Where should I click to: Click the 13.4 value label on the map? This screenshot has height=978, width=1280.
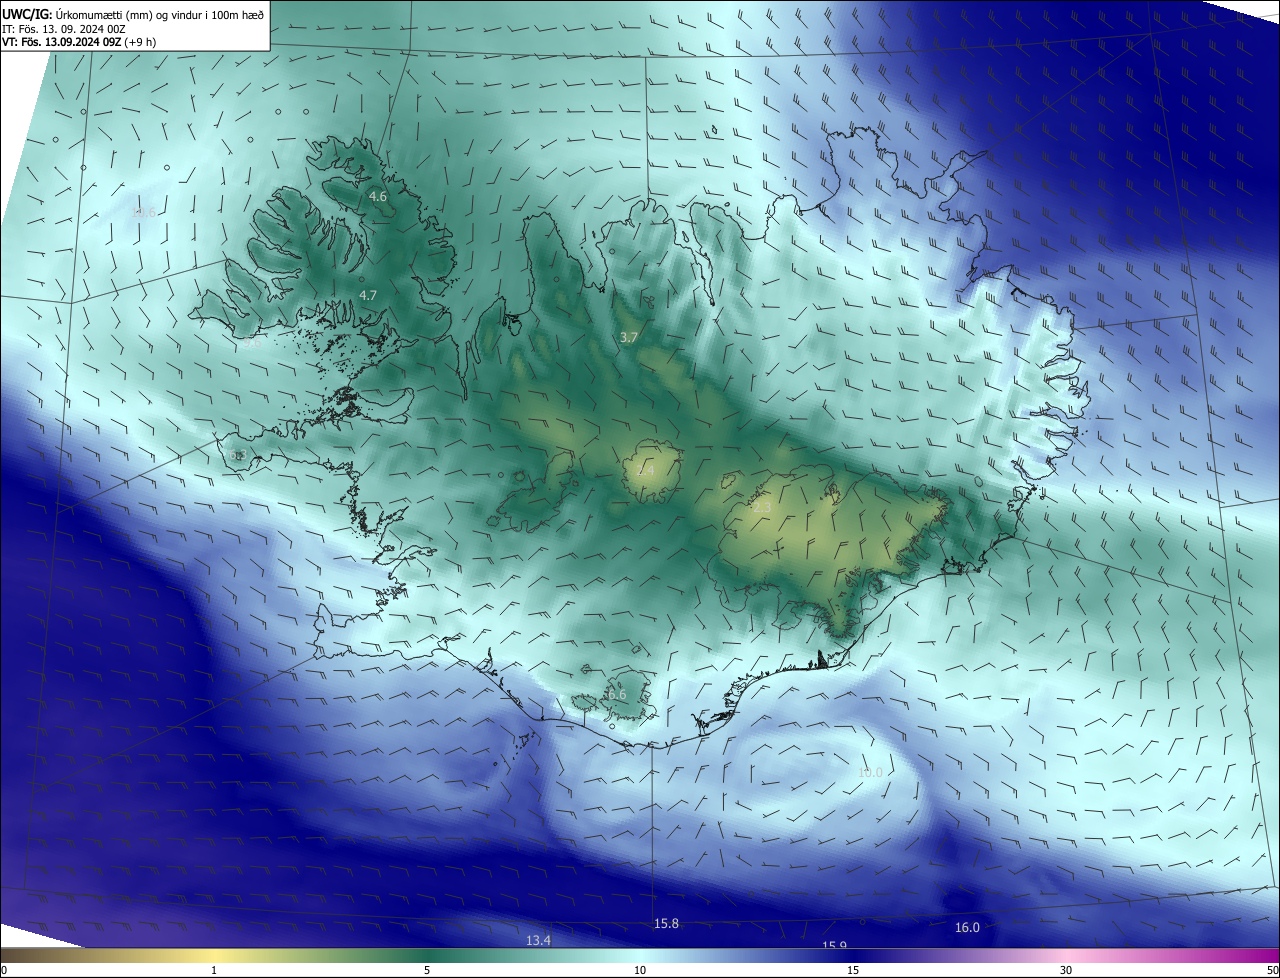coord(539,940)
